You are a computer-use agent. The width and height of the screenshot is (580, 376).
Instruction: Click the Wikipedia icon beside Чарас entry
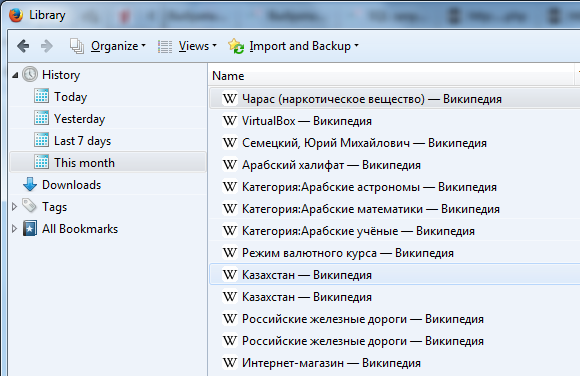(230, 99)
